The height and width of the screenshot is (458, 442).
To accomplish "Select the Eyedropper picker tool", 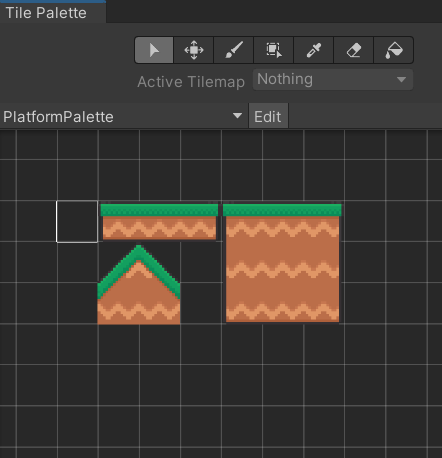I will tap(314, 50).
